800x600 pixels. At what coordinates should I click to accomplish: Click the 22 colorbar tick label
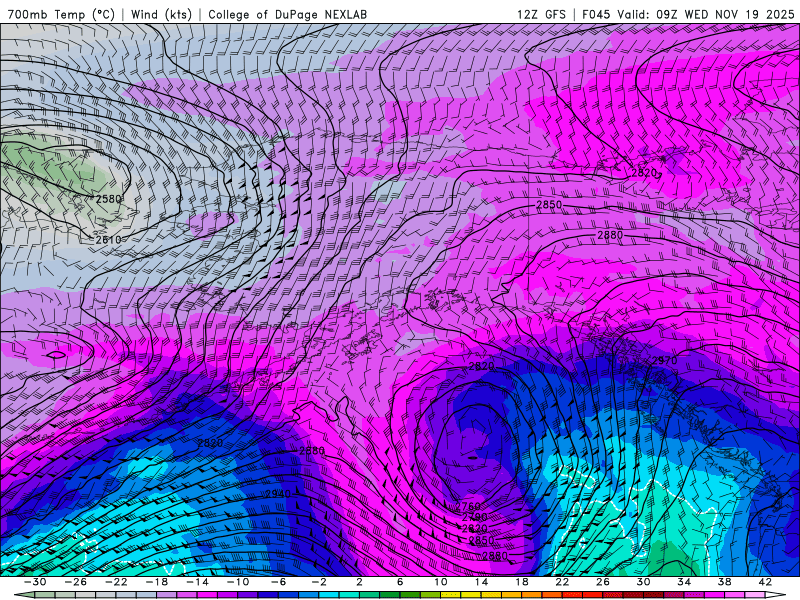[x=562, y=582]
